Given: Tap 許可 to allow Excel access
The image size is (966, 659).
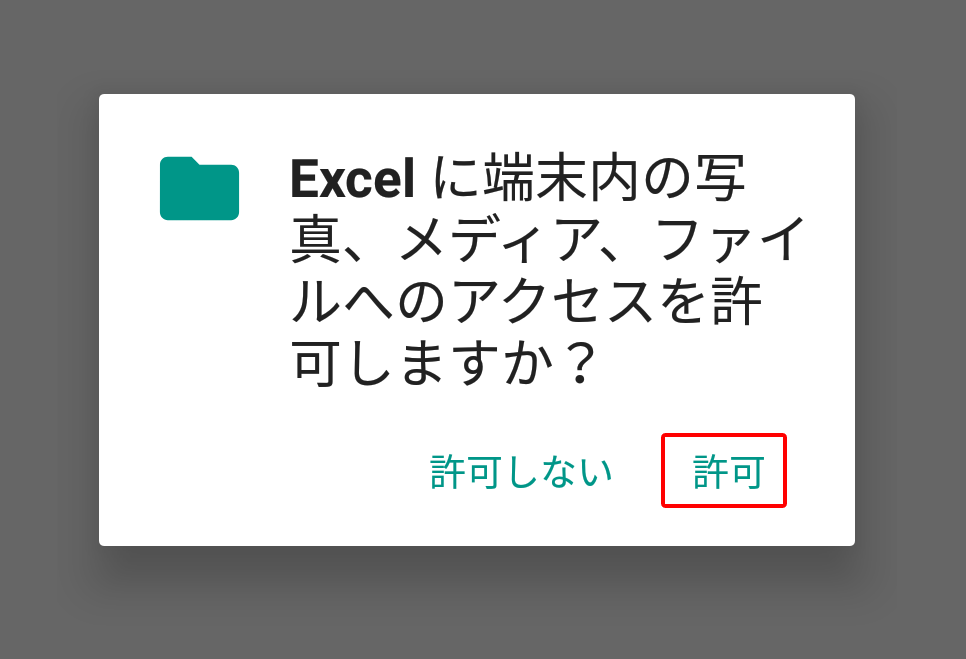Looking at the screenshot, I should point(724,471).
